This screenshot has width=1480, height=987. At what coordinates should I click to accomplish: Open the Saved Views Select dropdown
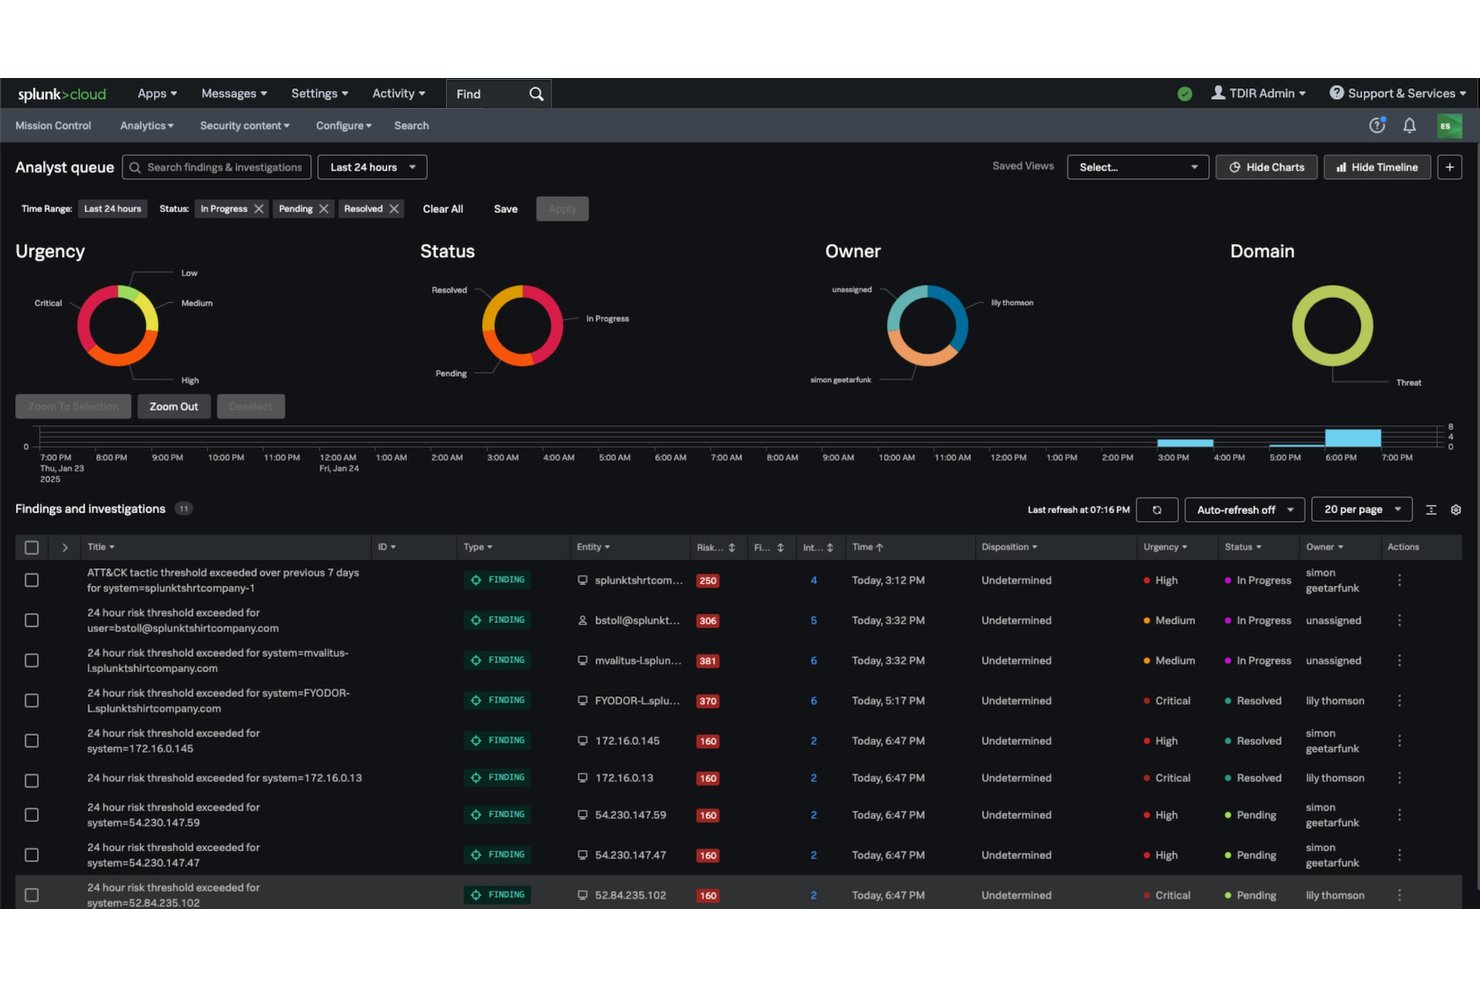[x=1138, y=167]
